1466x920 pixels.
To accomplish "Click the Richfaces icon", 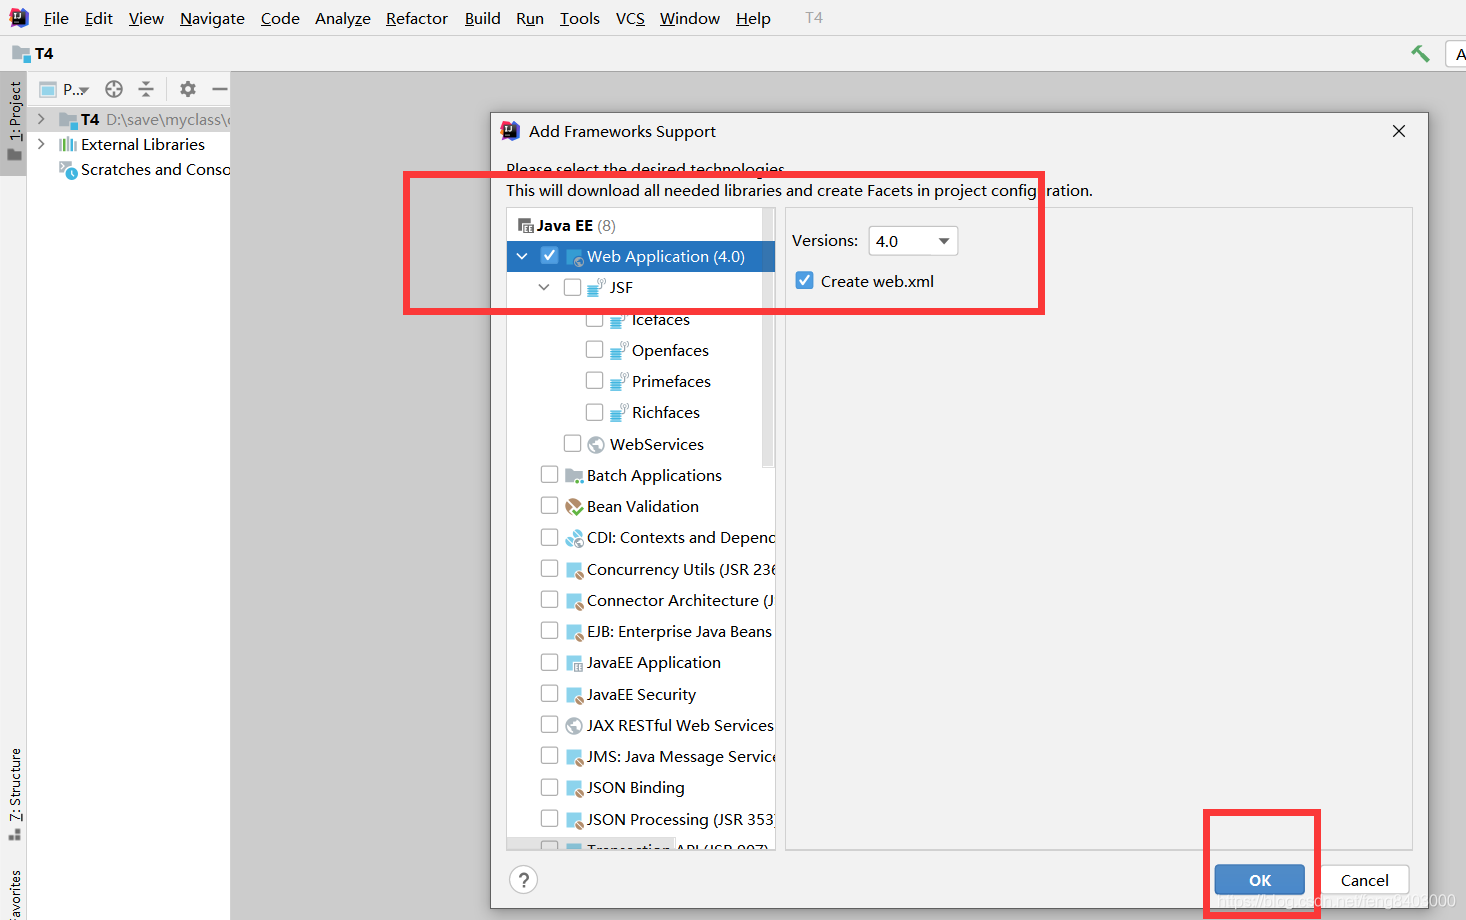I will [x=619, y=412].
